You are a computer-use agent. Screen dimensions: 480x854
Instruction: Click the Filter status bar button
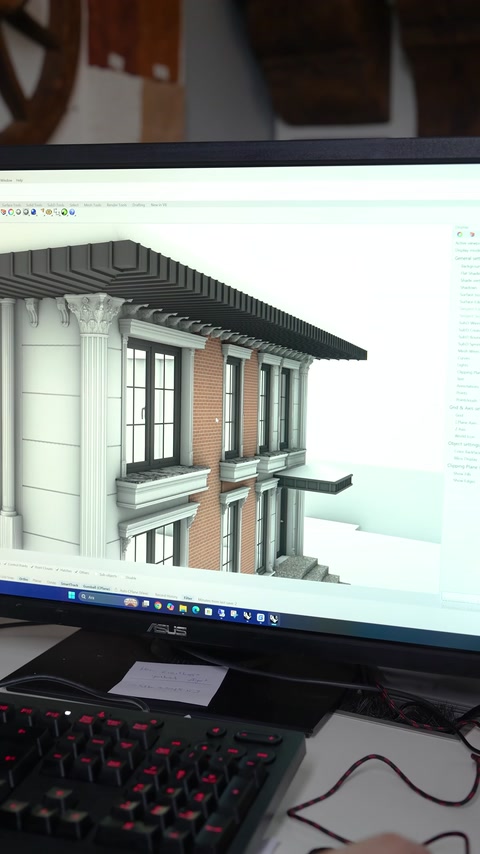click(x=187, y=598)
